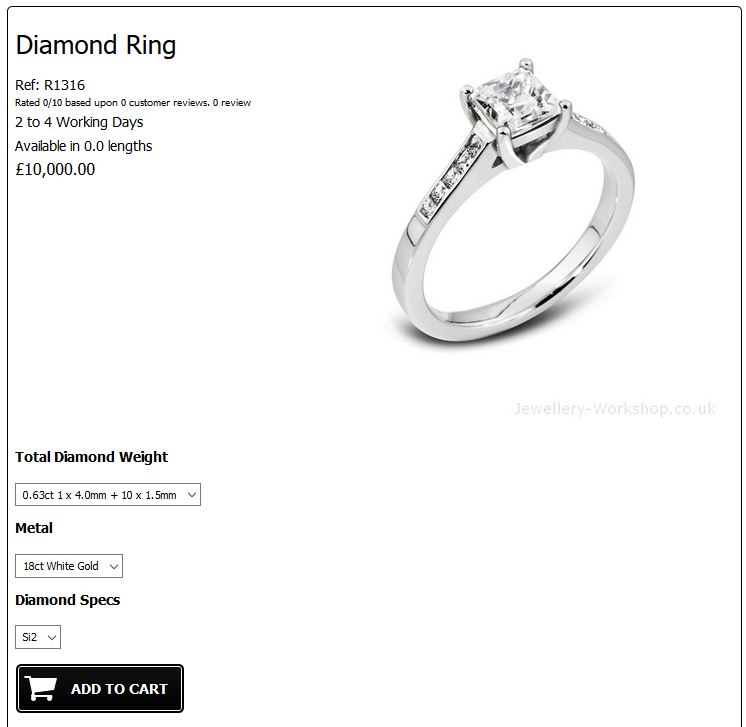The width and height of the screenshot is (746, 727).
Task: Click the chevron arrow beside 18ct White Gold
Action: 114,566
